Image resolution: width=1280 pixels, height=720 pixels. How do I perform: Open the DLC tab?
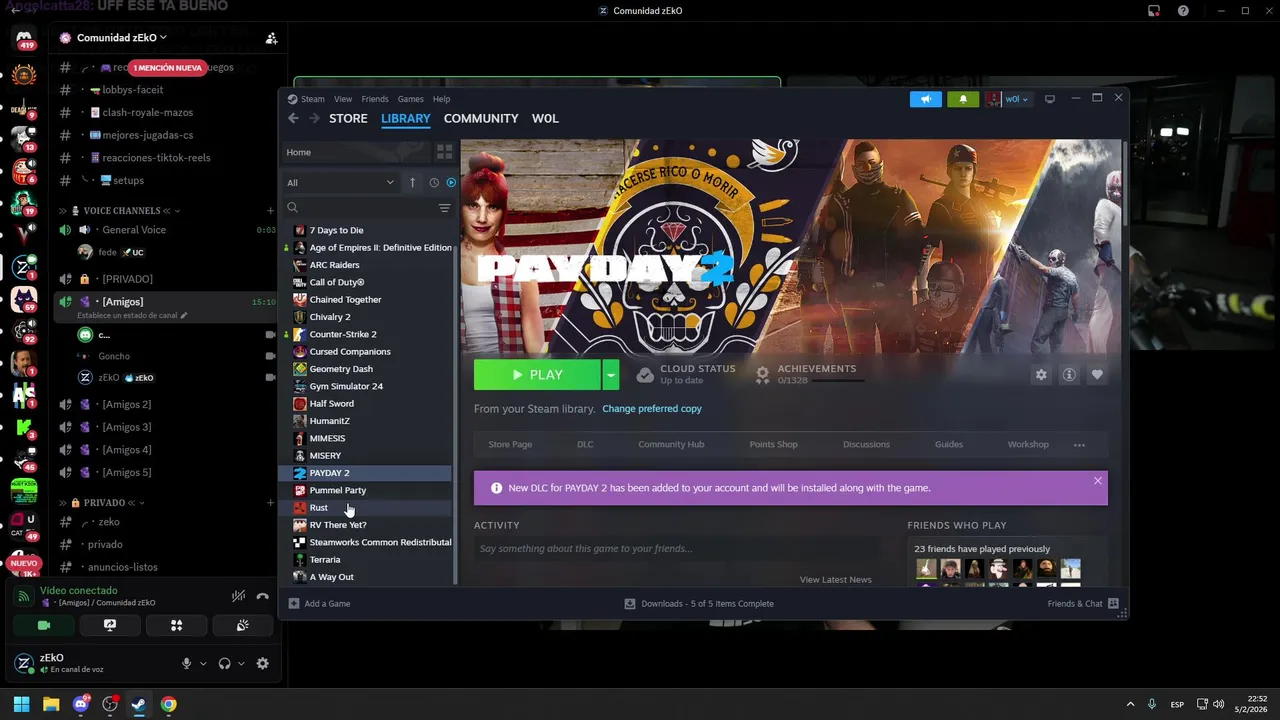coord(585,444)
